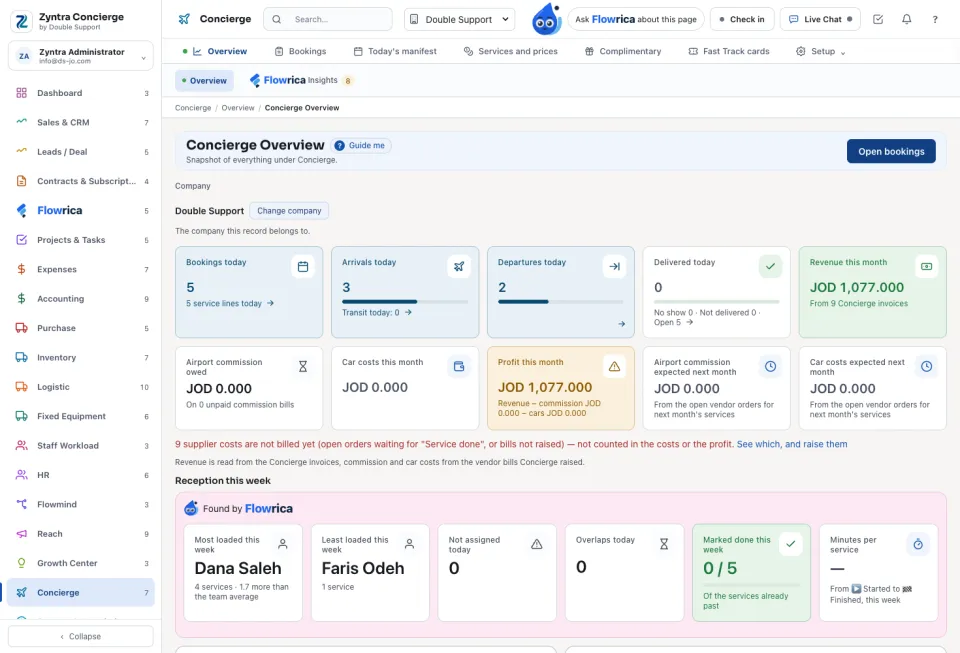
Task: Click the Flowrica water-drop mascot icon
Action: (x=546, y=19)
